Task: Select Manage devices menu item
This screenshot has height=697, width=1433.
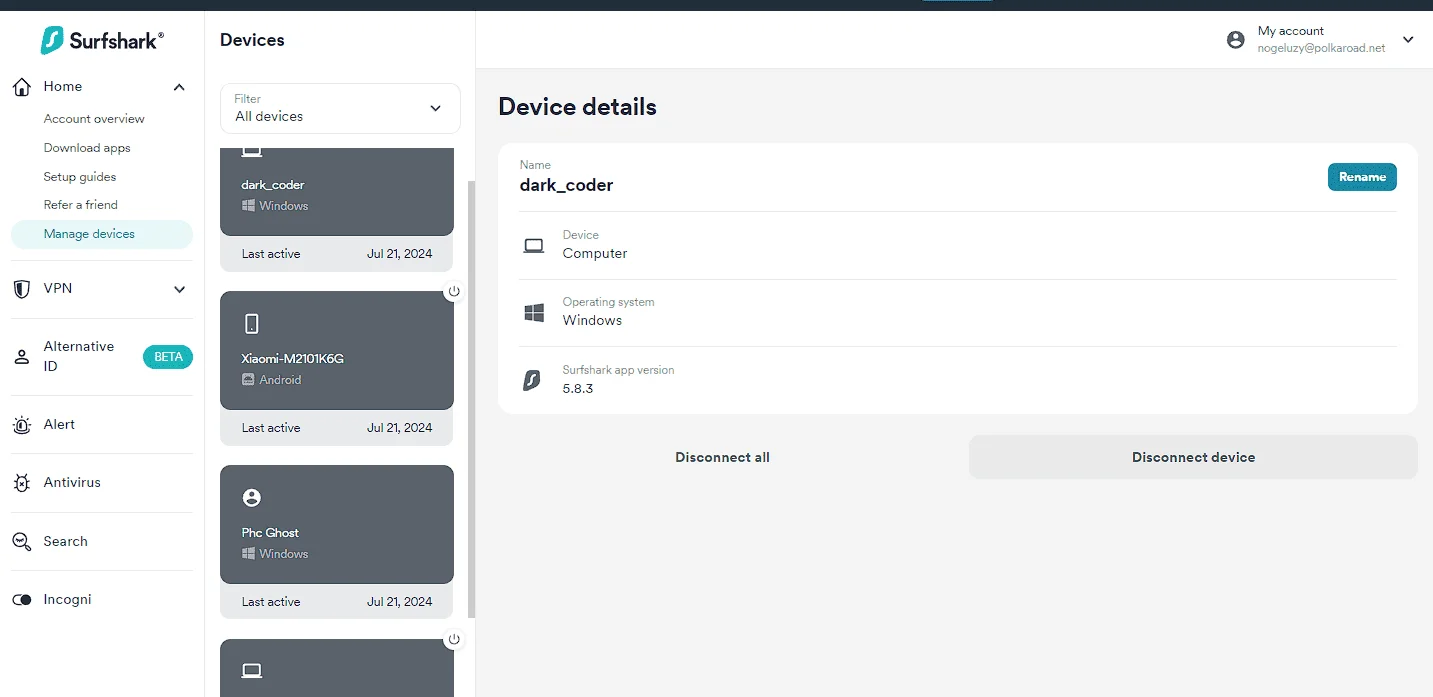Action: point(102,234)
